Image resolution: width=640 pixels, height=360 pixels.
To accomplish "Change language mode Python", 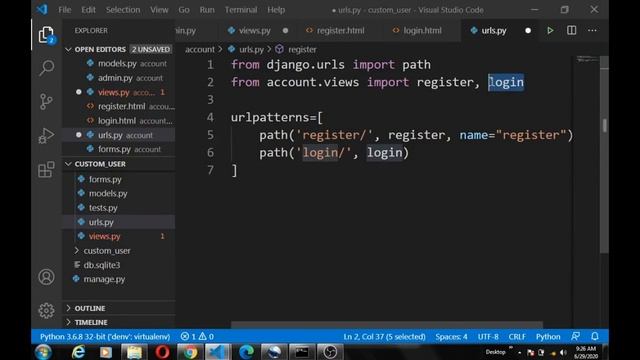I will click(x=548, y=336).
